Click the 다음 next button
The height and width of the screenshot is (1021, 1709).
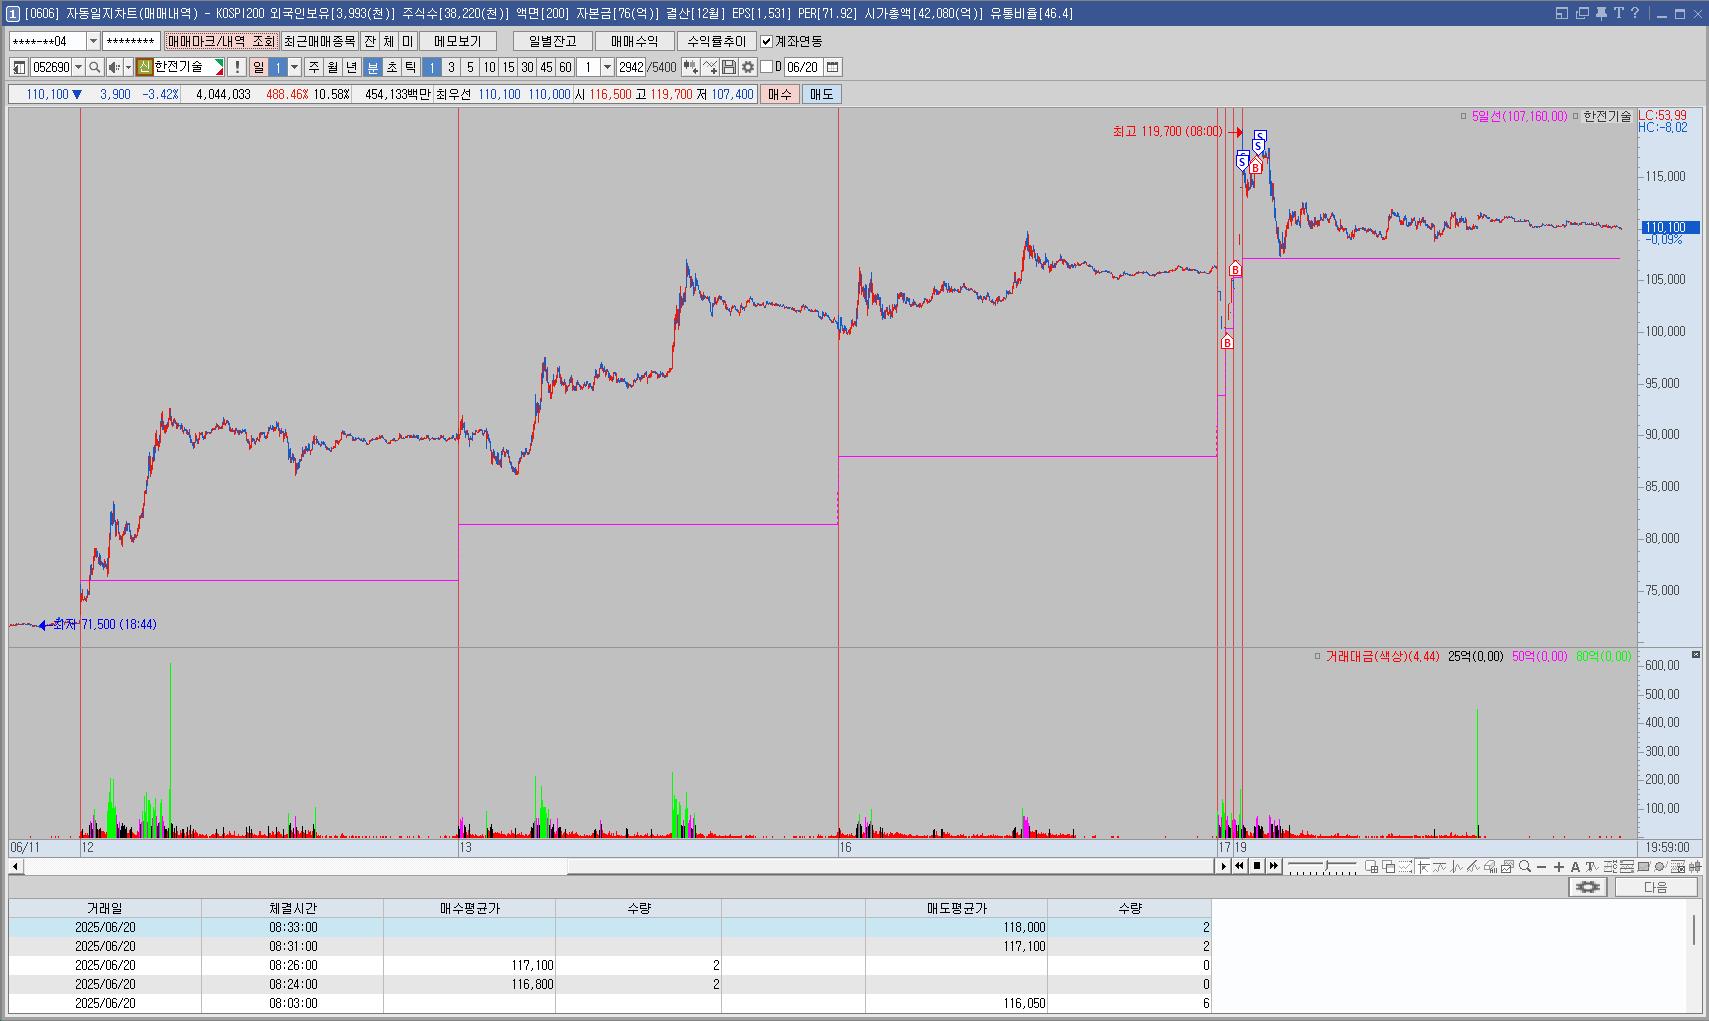tap(1656, 887)
